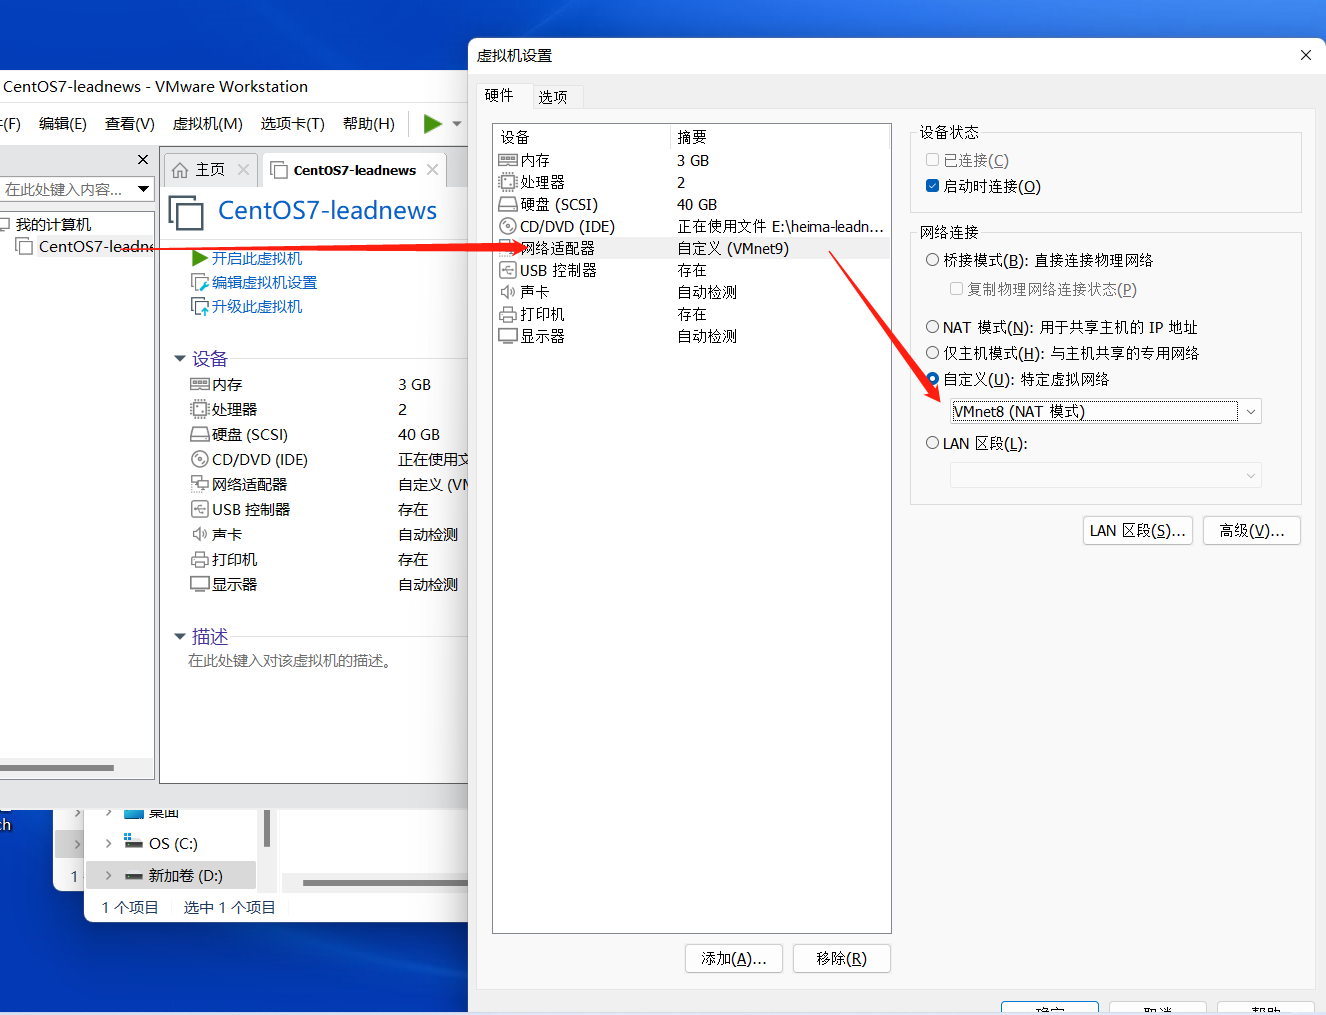Expand 新加卷 (D:) in the Explorer tree
Image resolution: width=1326 pixels, height=1015 pixels.
pyautogui.click(x=108, y=876)
